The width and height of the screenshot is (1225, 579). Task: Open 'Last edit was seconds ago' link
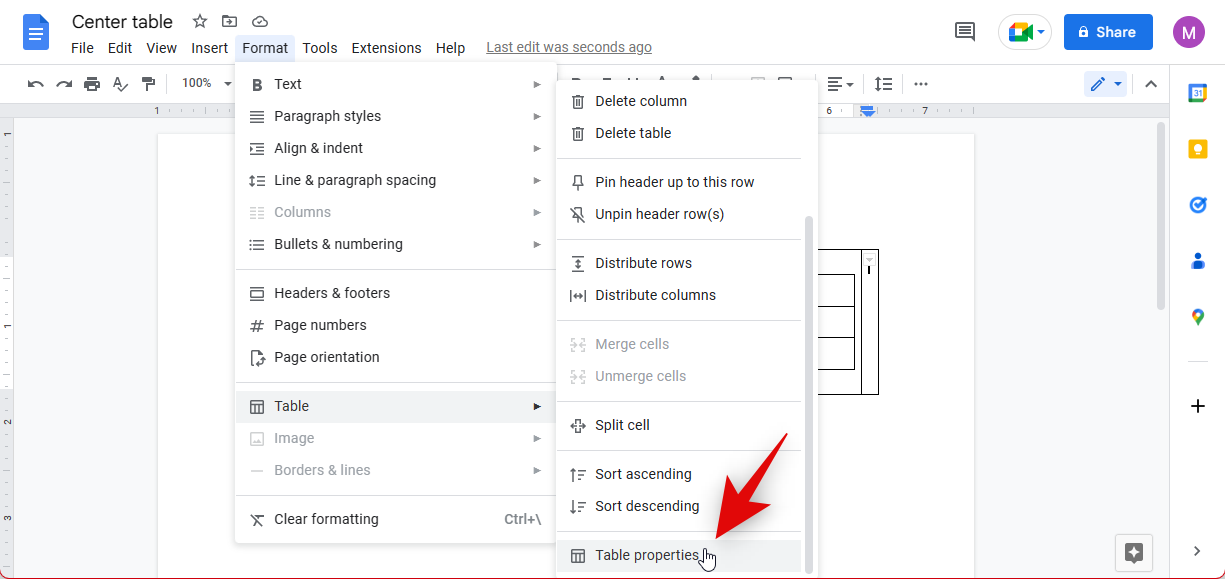[x=568, y=47]
